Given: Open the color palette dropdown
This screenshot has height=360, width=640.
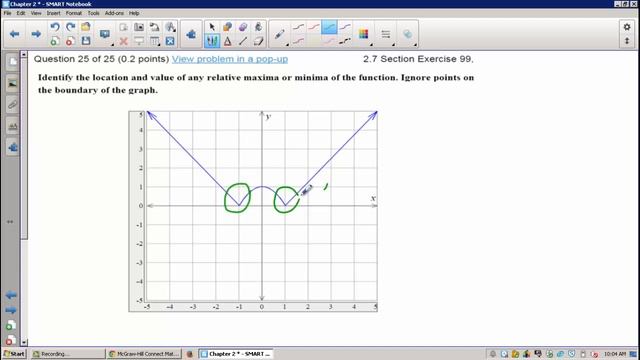Looking at the screenshot, I should (x=364, y=34).
